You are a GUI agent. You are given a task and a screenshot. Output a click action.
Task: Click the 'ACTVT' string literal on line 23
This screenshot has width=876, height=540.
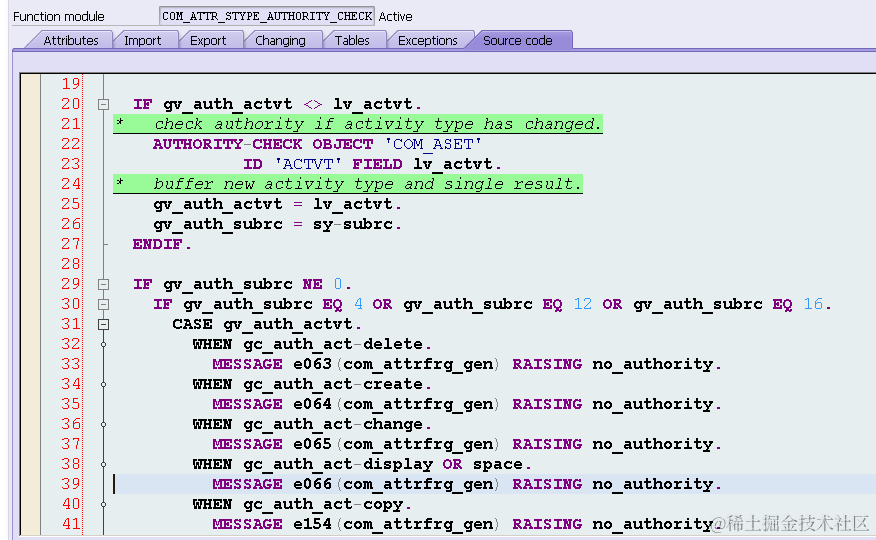[308, 164]
